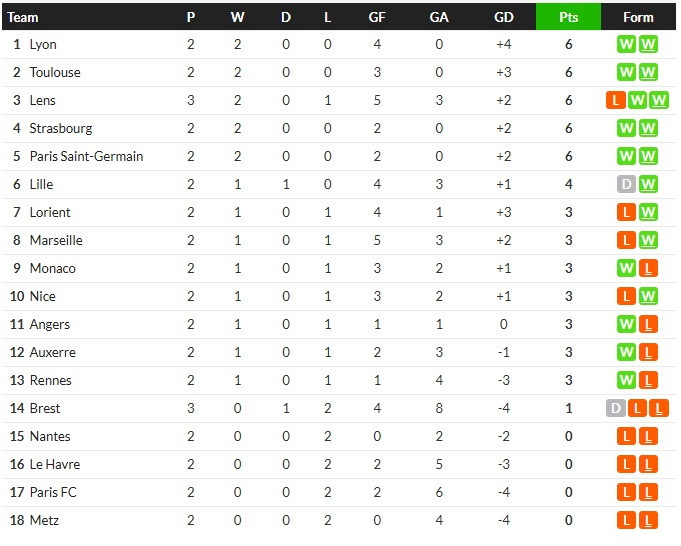Screen dimensions: 681x546
Task: Click Toulouse's first win form badge
Action: coord(626,72)
